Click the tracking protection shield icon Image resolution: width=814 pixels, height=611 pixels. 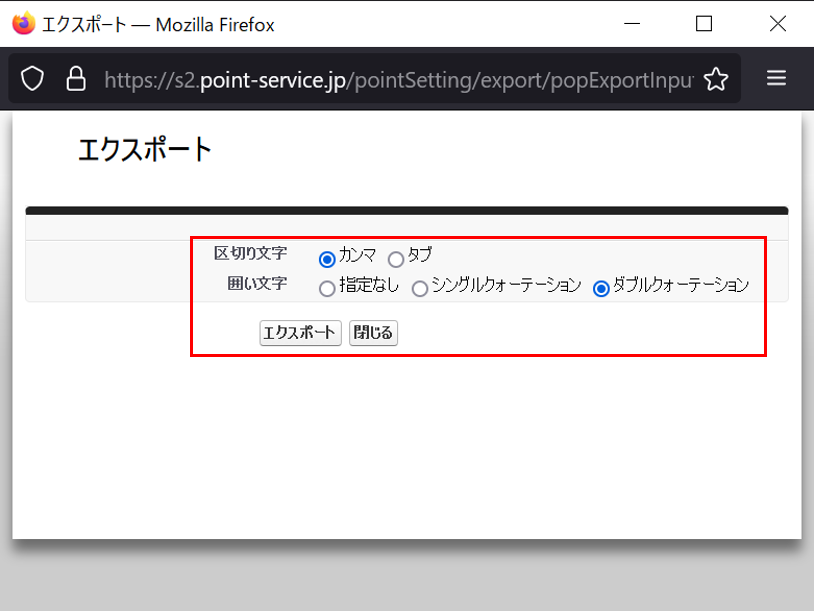[x=32, y=79]
